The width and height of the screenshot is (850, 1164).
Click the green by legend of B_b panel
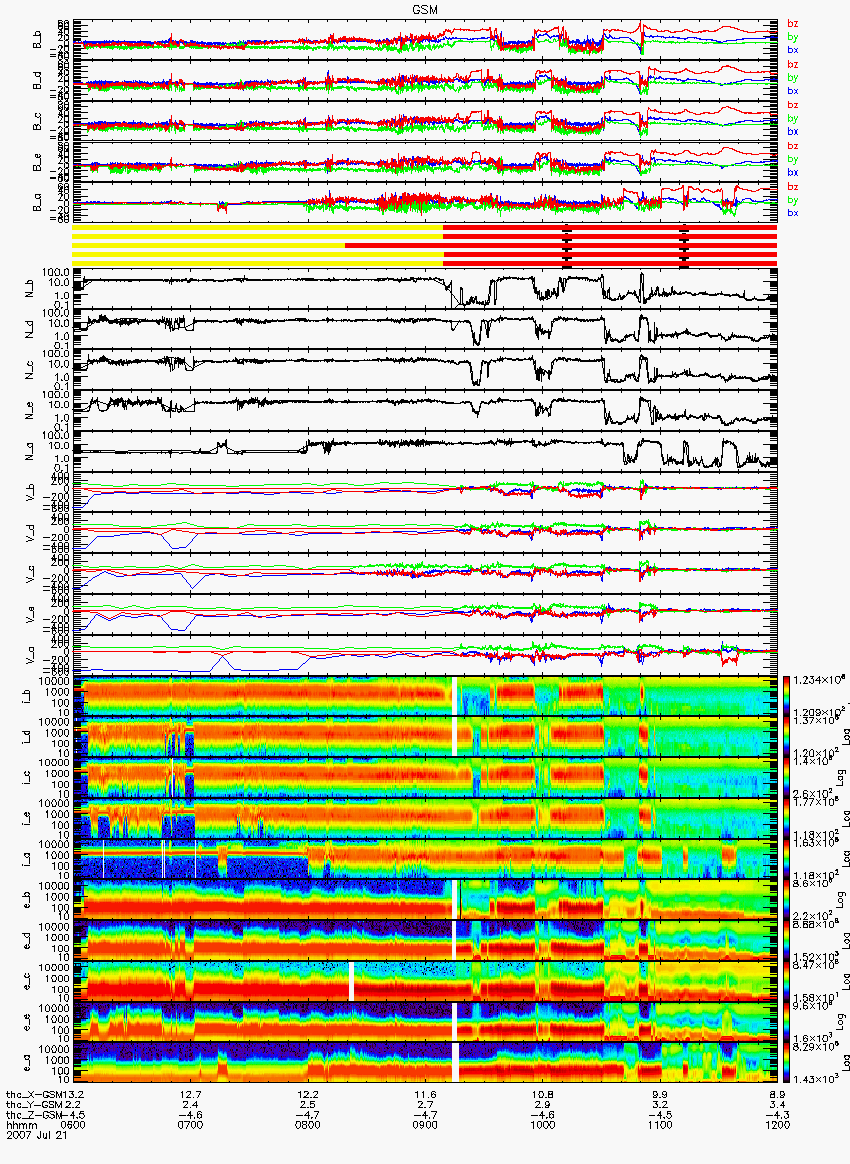point(793,36)
